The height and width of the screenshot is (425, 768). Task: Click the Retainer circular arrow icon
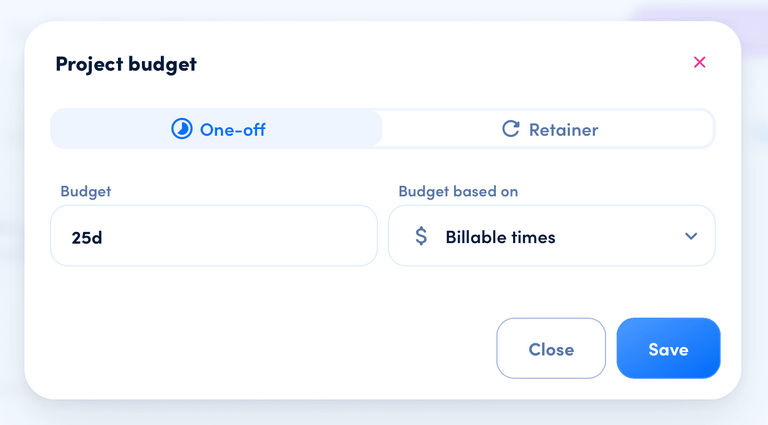point(511,129)
